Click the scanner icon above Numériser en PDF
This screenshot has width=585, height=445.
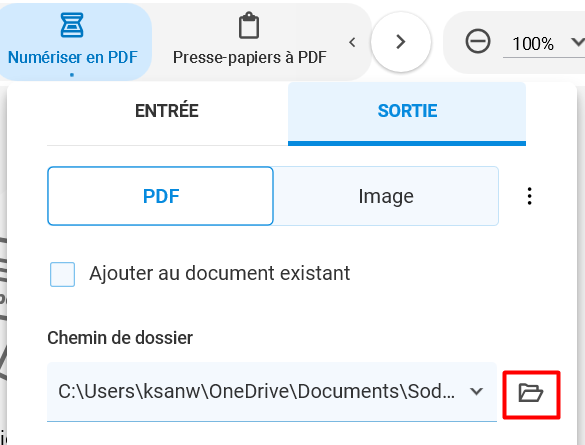pos(72,25)
